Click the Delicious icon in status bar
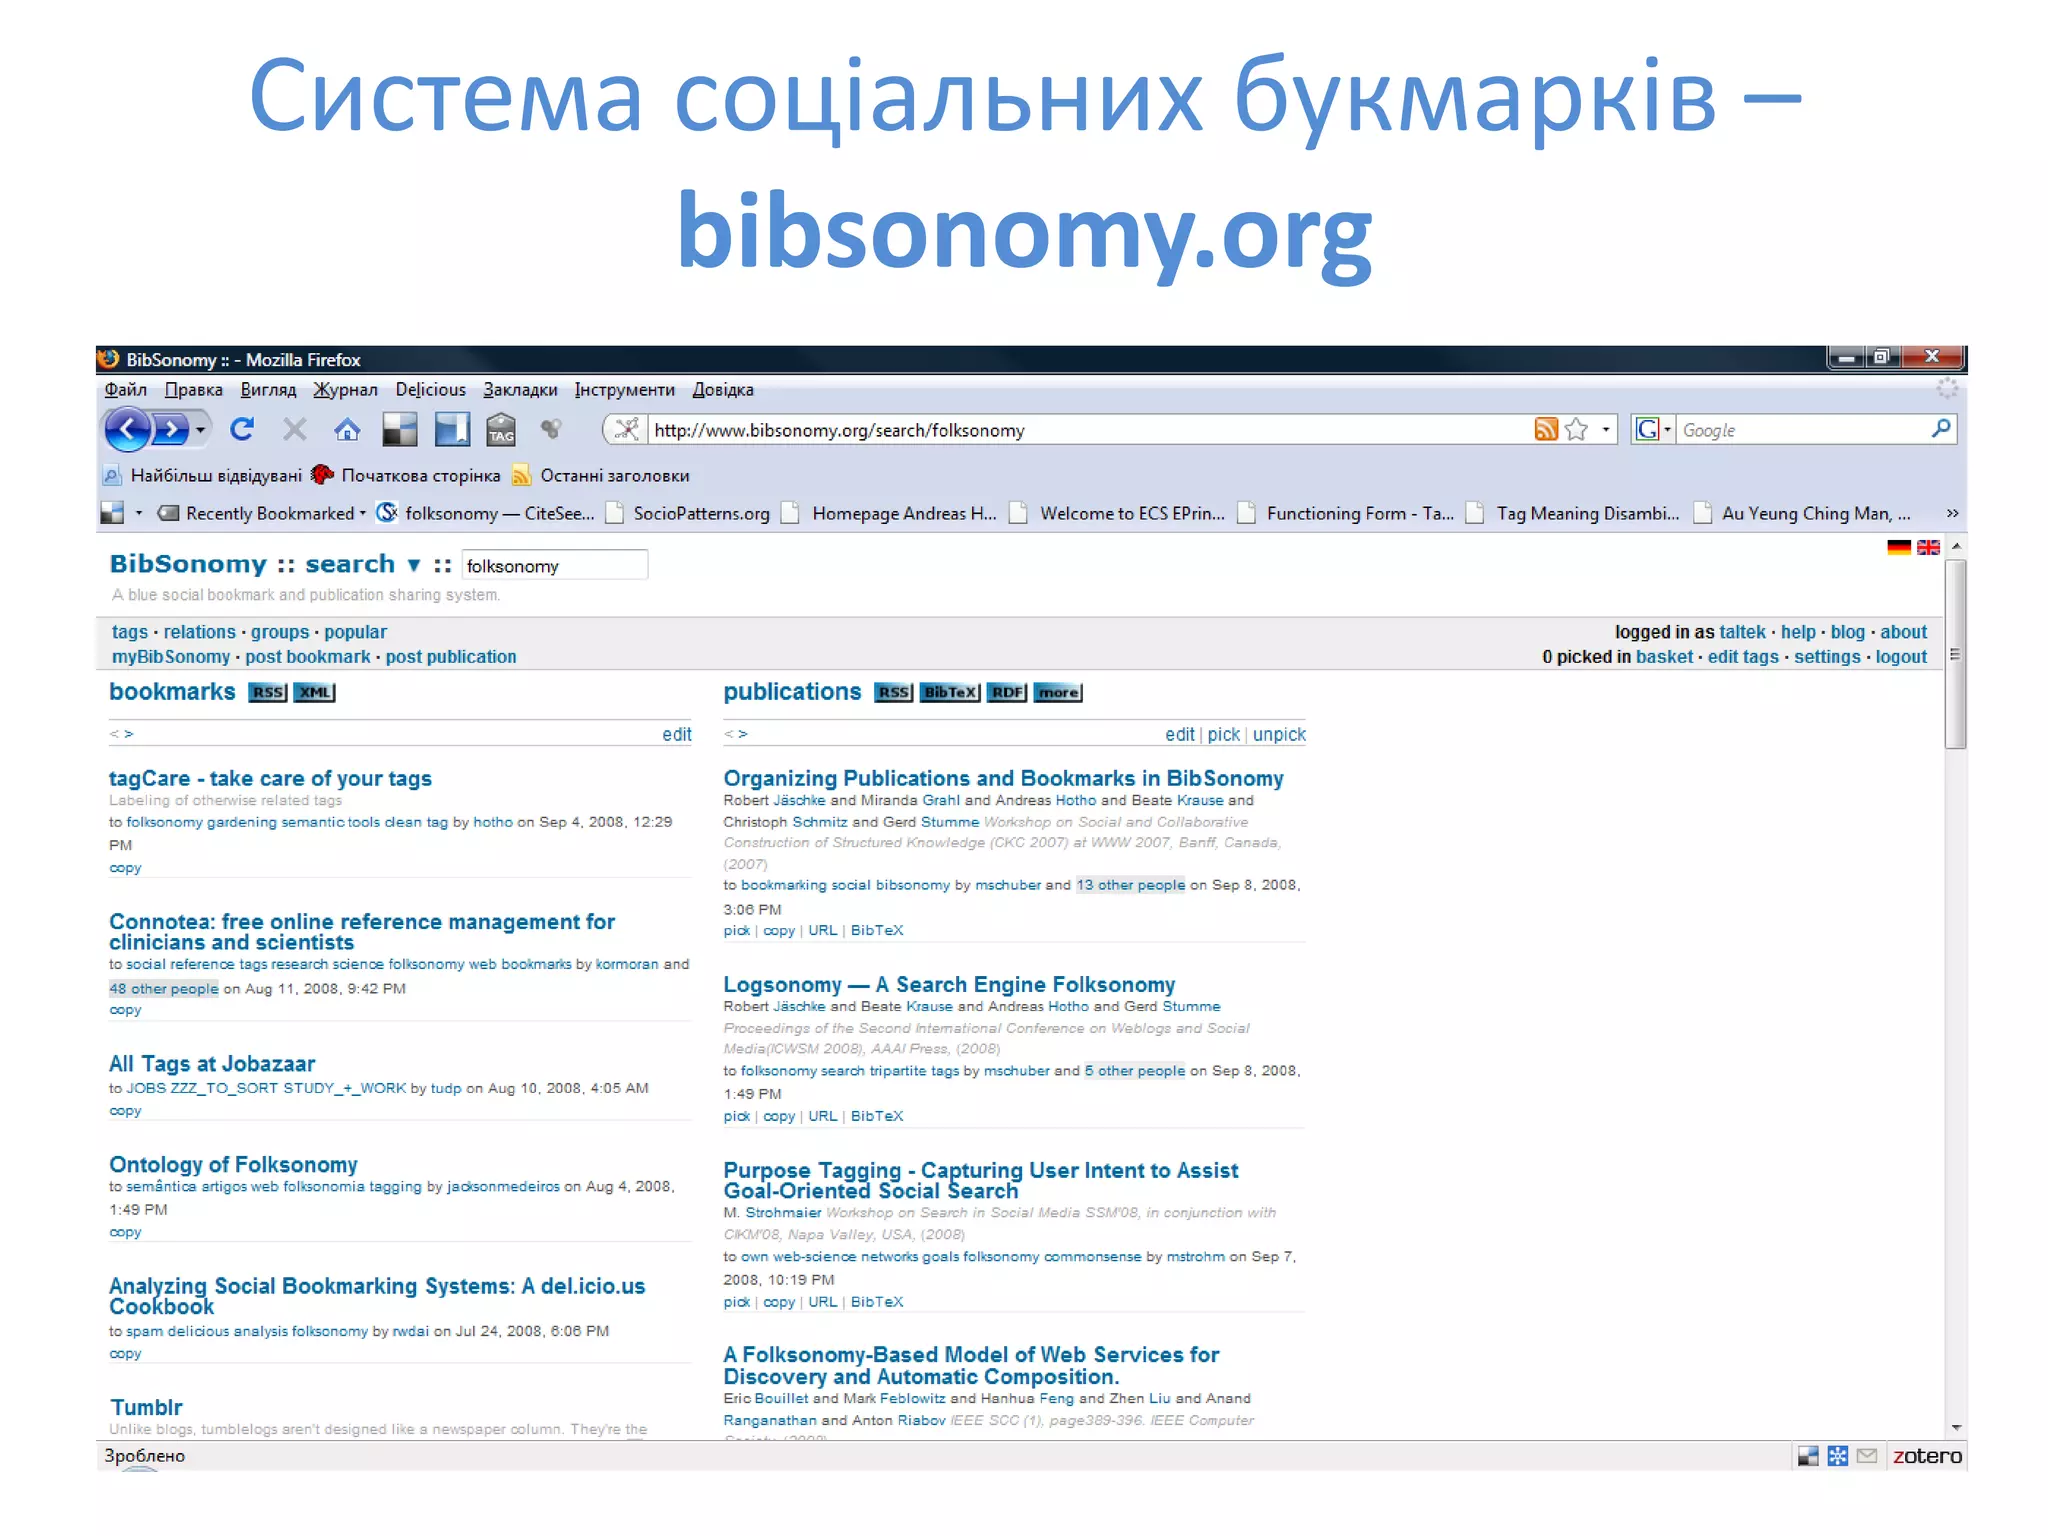 tap(1807, 1456)
